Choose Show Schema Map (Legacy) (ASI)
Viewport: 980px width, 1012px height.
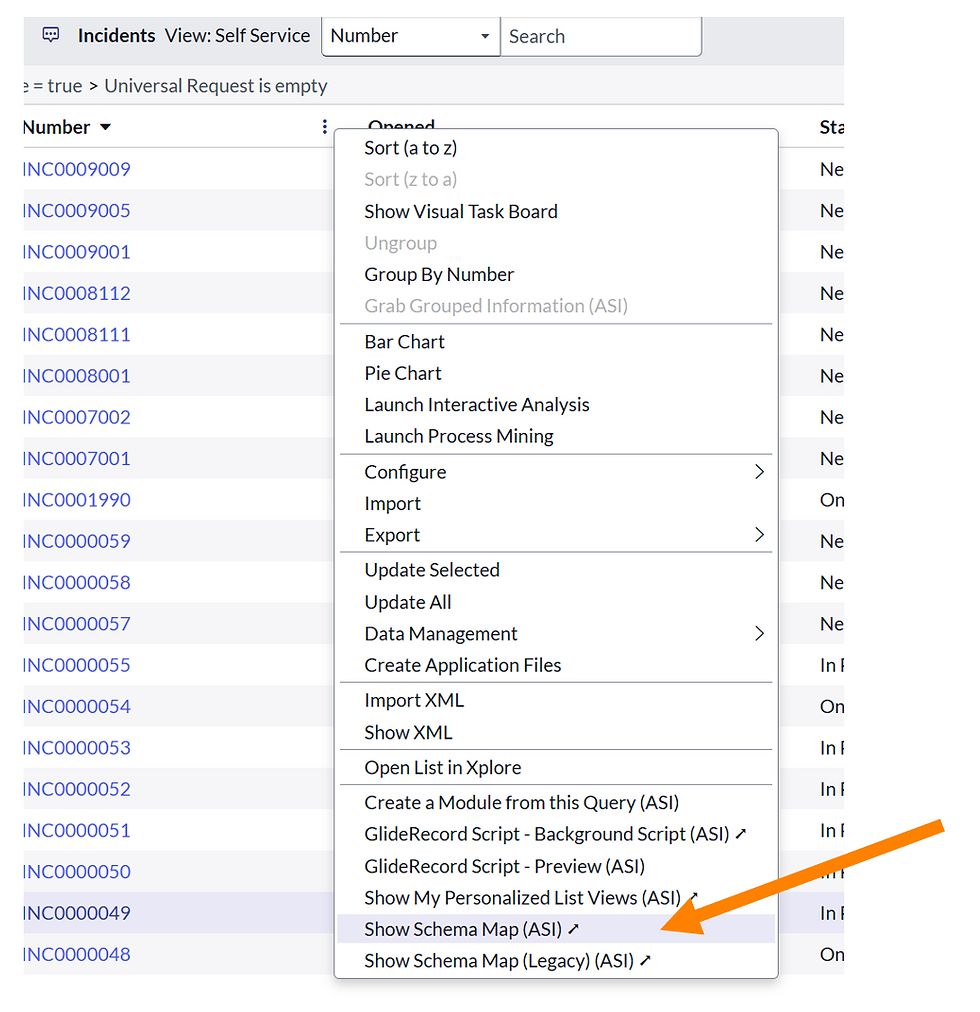pyautogui.click(x=499, y=961)
